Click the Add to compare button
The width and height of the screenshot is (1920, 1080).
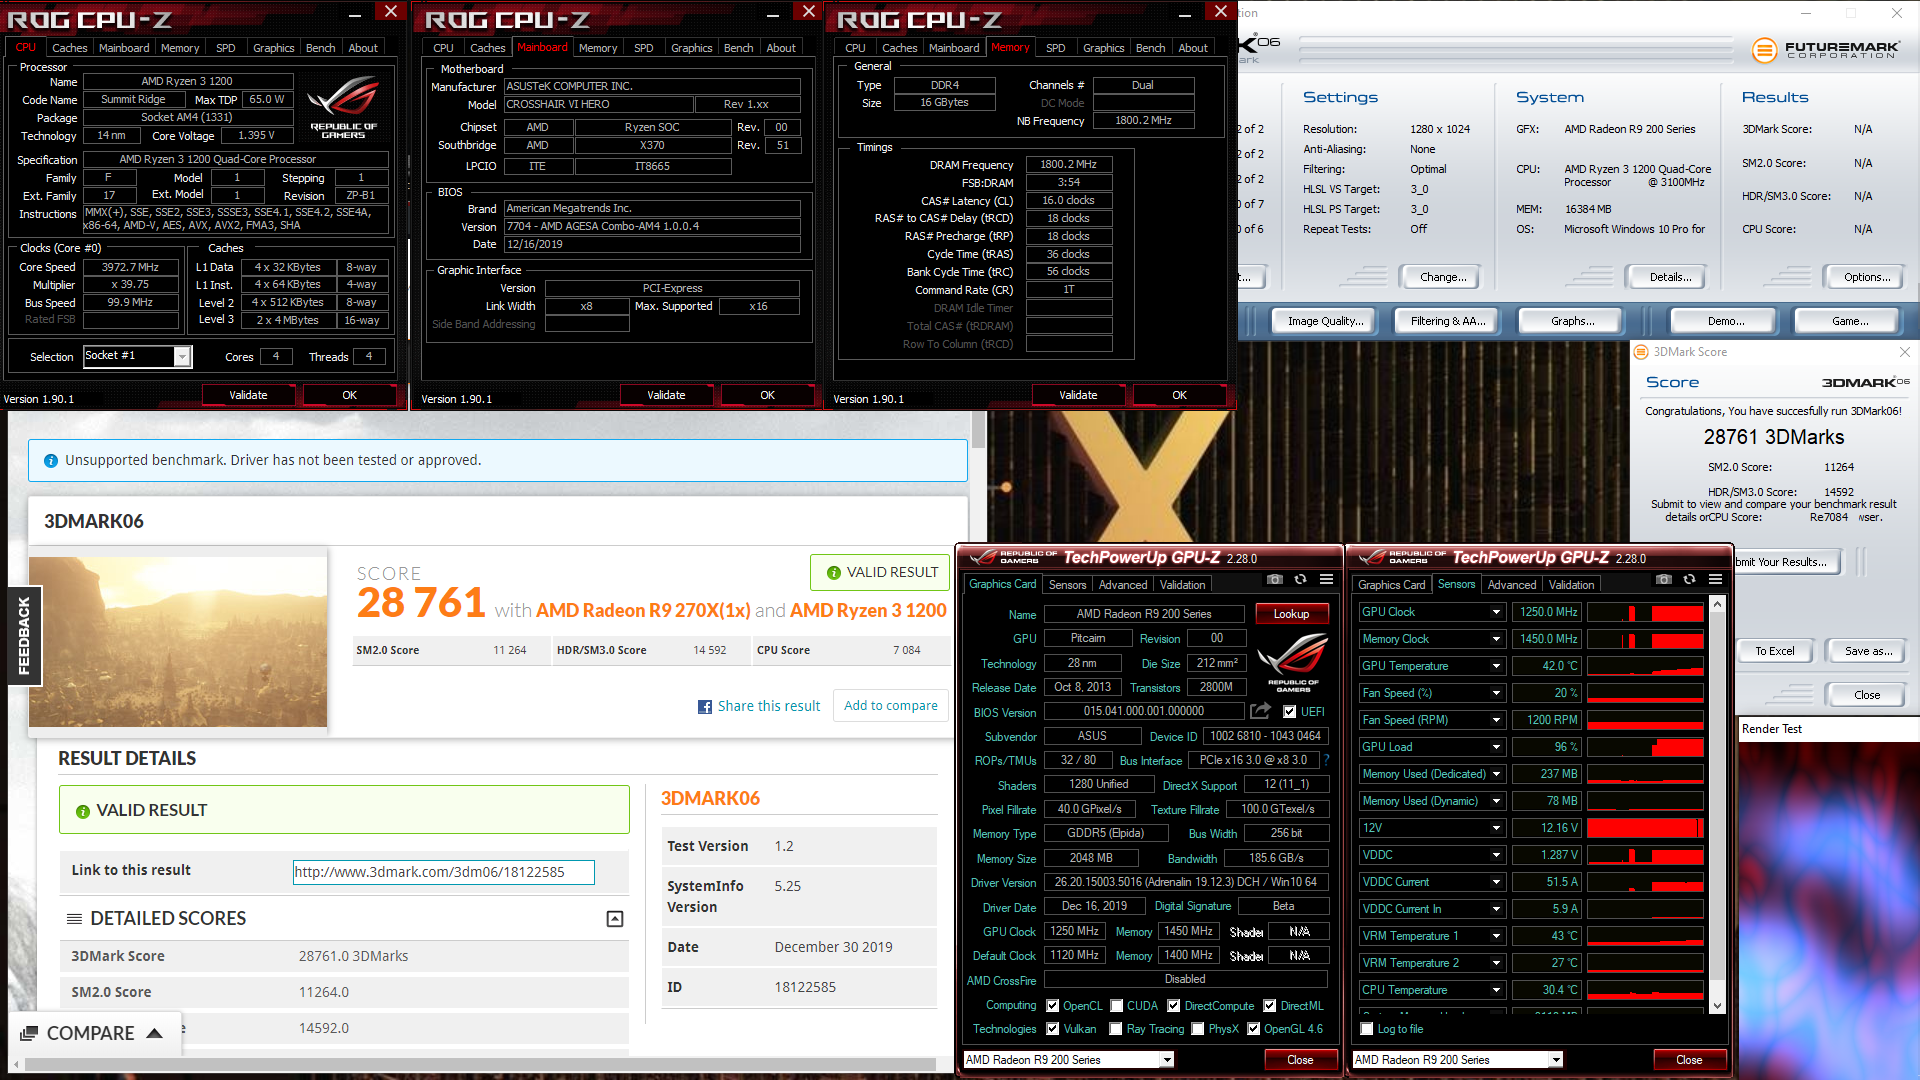point(891,706)
